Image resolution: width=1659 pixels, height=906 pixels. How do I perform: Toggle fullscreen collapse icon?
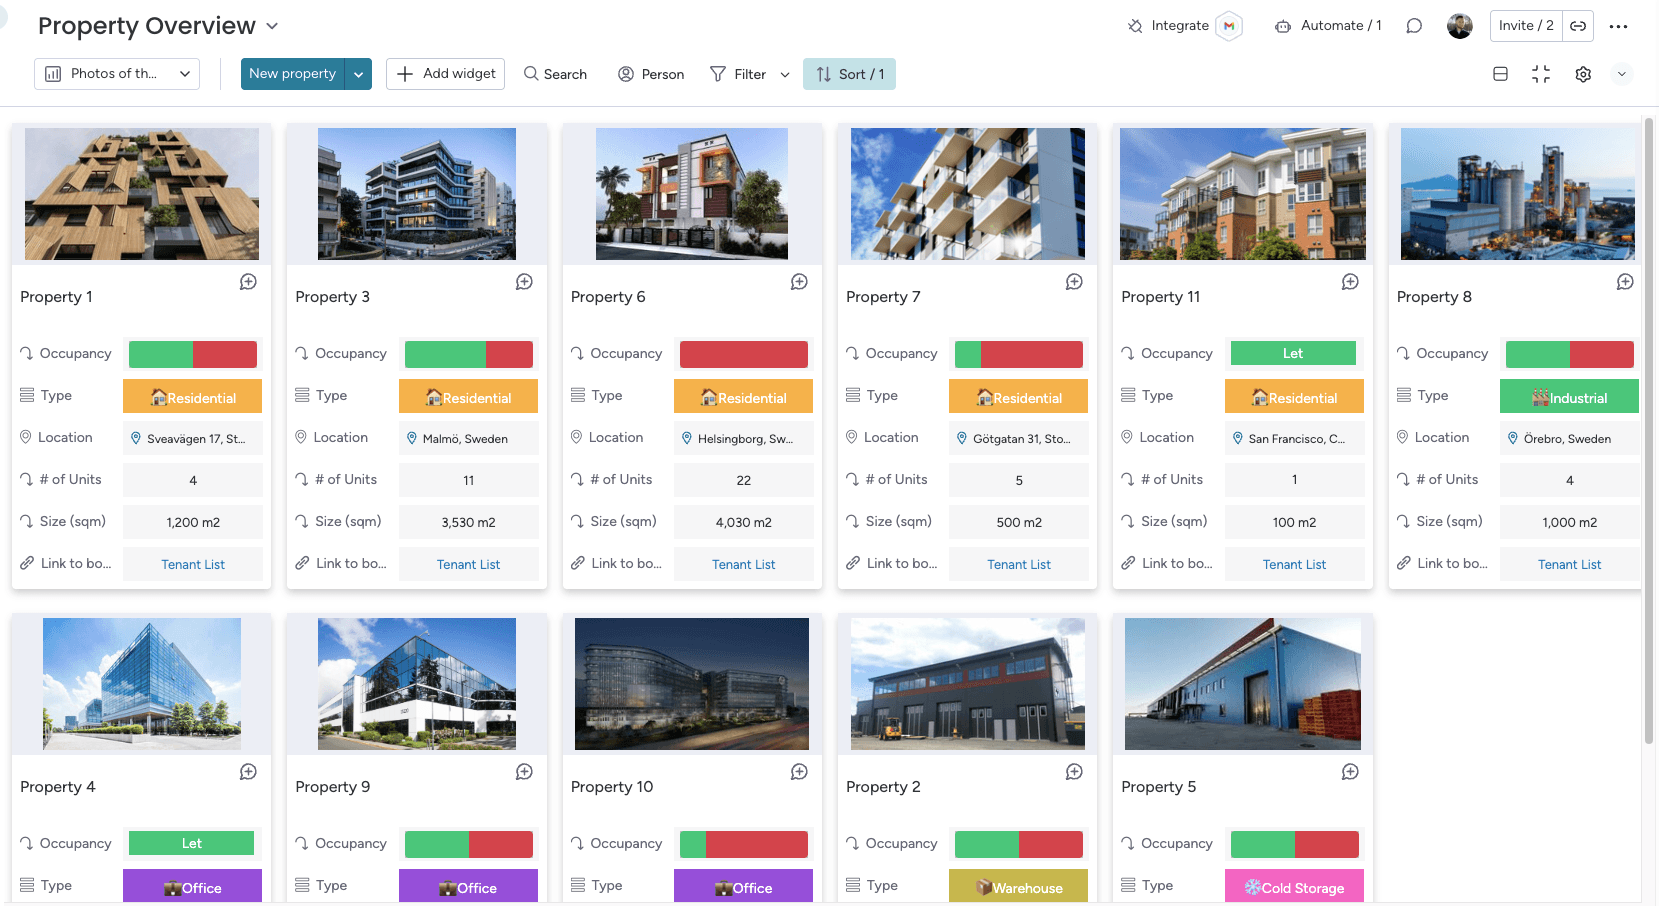coord(1541,74)
